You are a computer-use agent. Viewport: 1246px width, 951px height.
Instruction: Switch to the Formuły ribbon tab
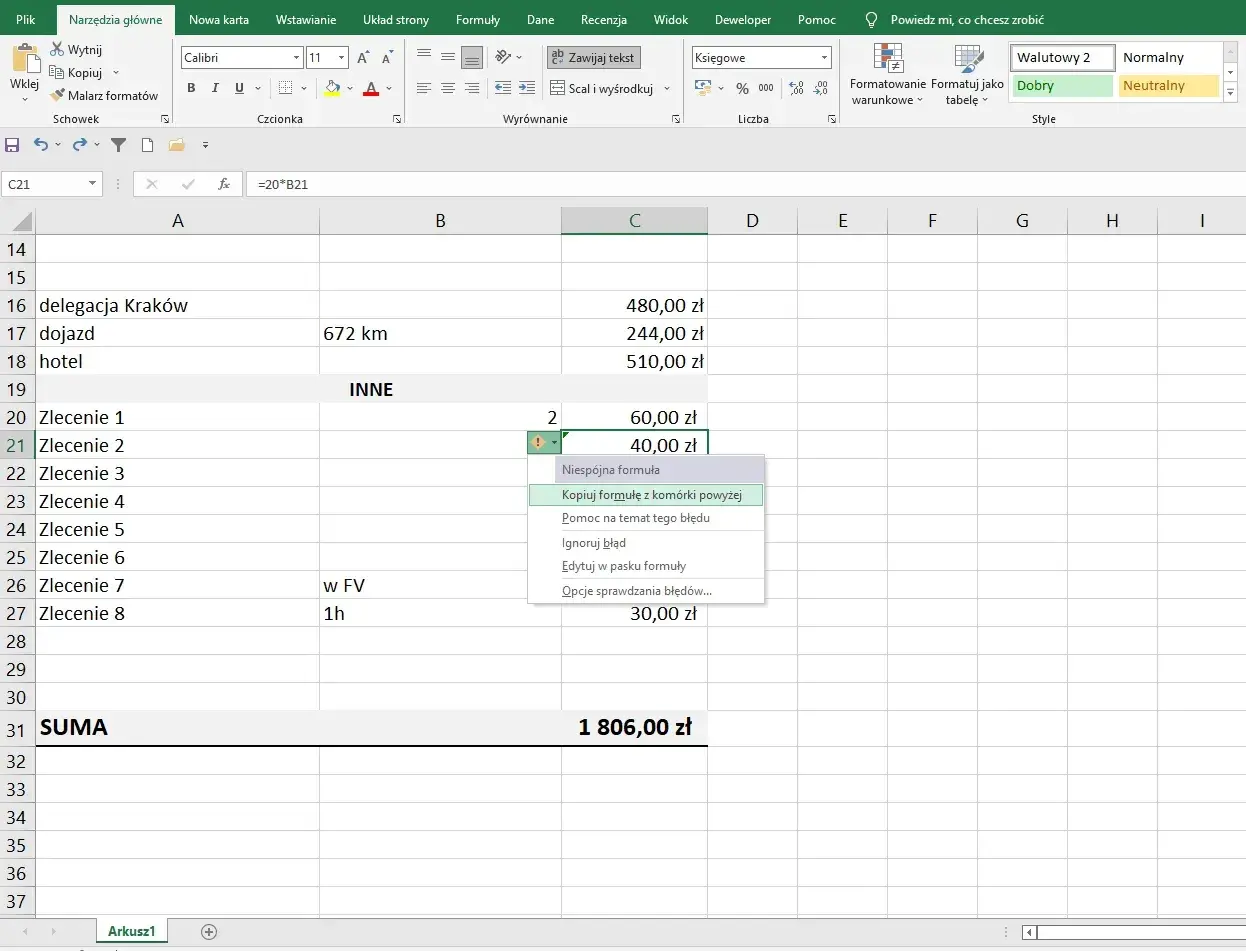coord(478,20)
